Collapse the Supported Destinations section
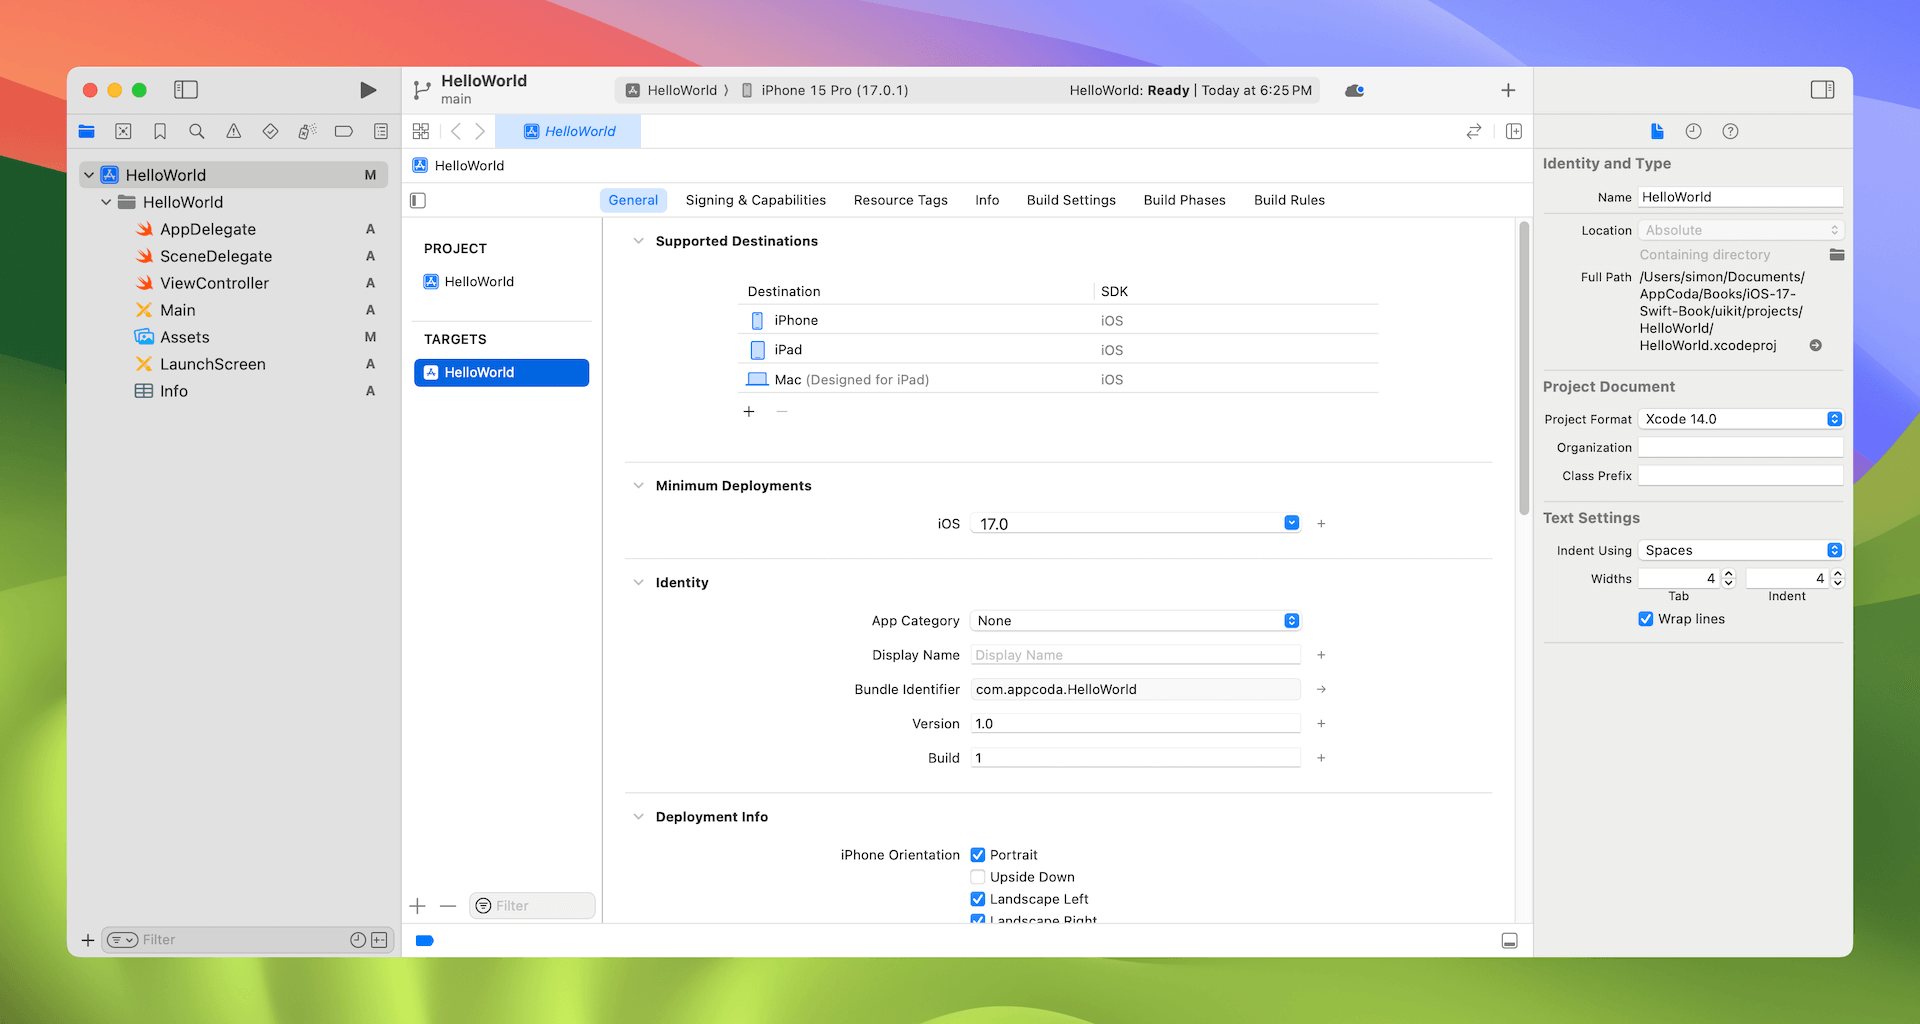This screenshot has height=1024, width=1920. (x=638, y=241)
